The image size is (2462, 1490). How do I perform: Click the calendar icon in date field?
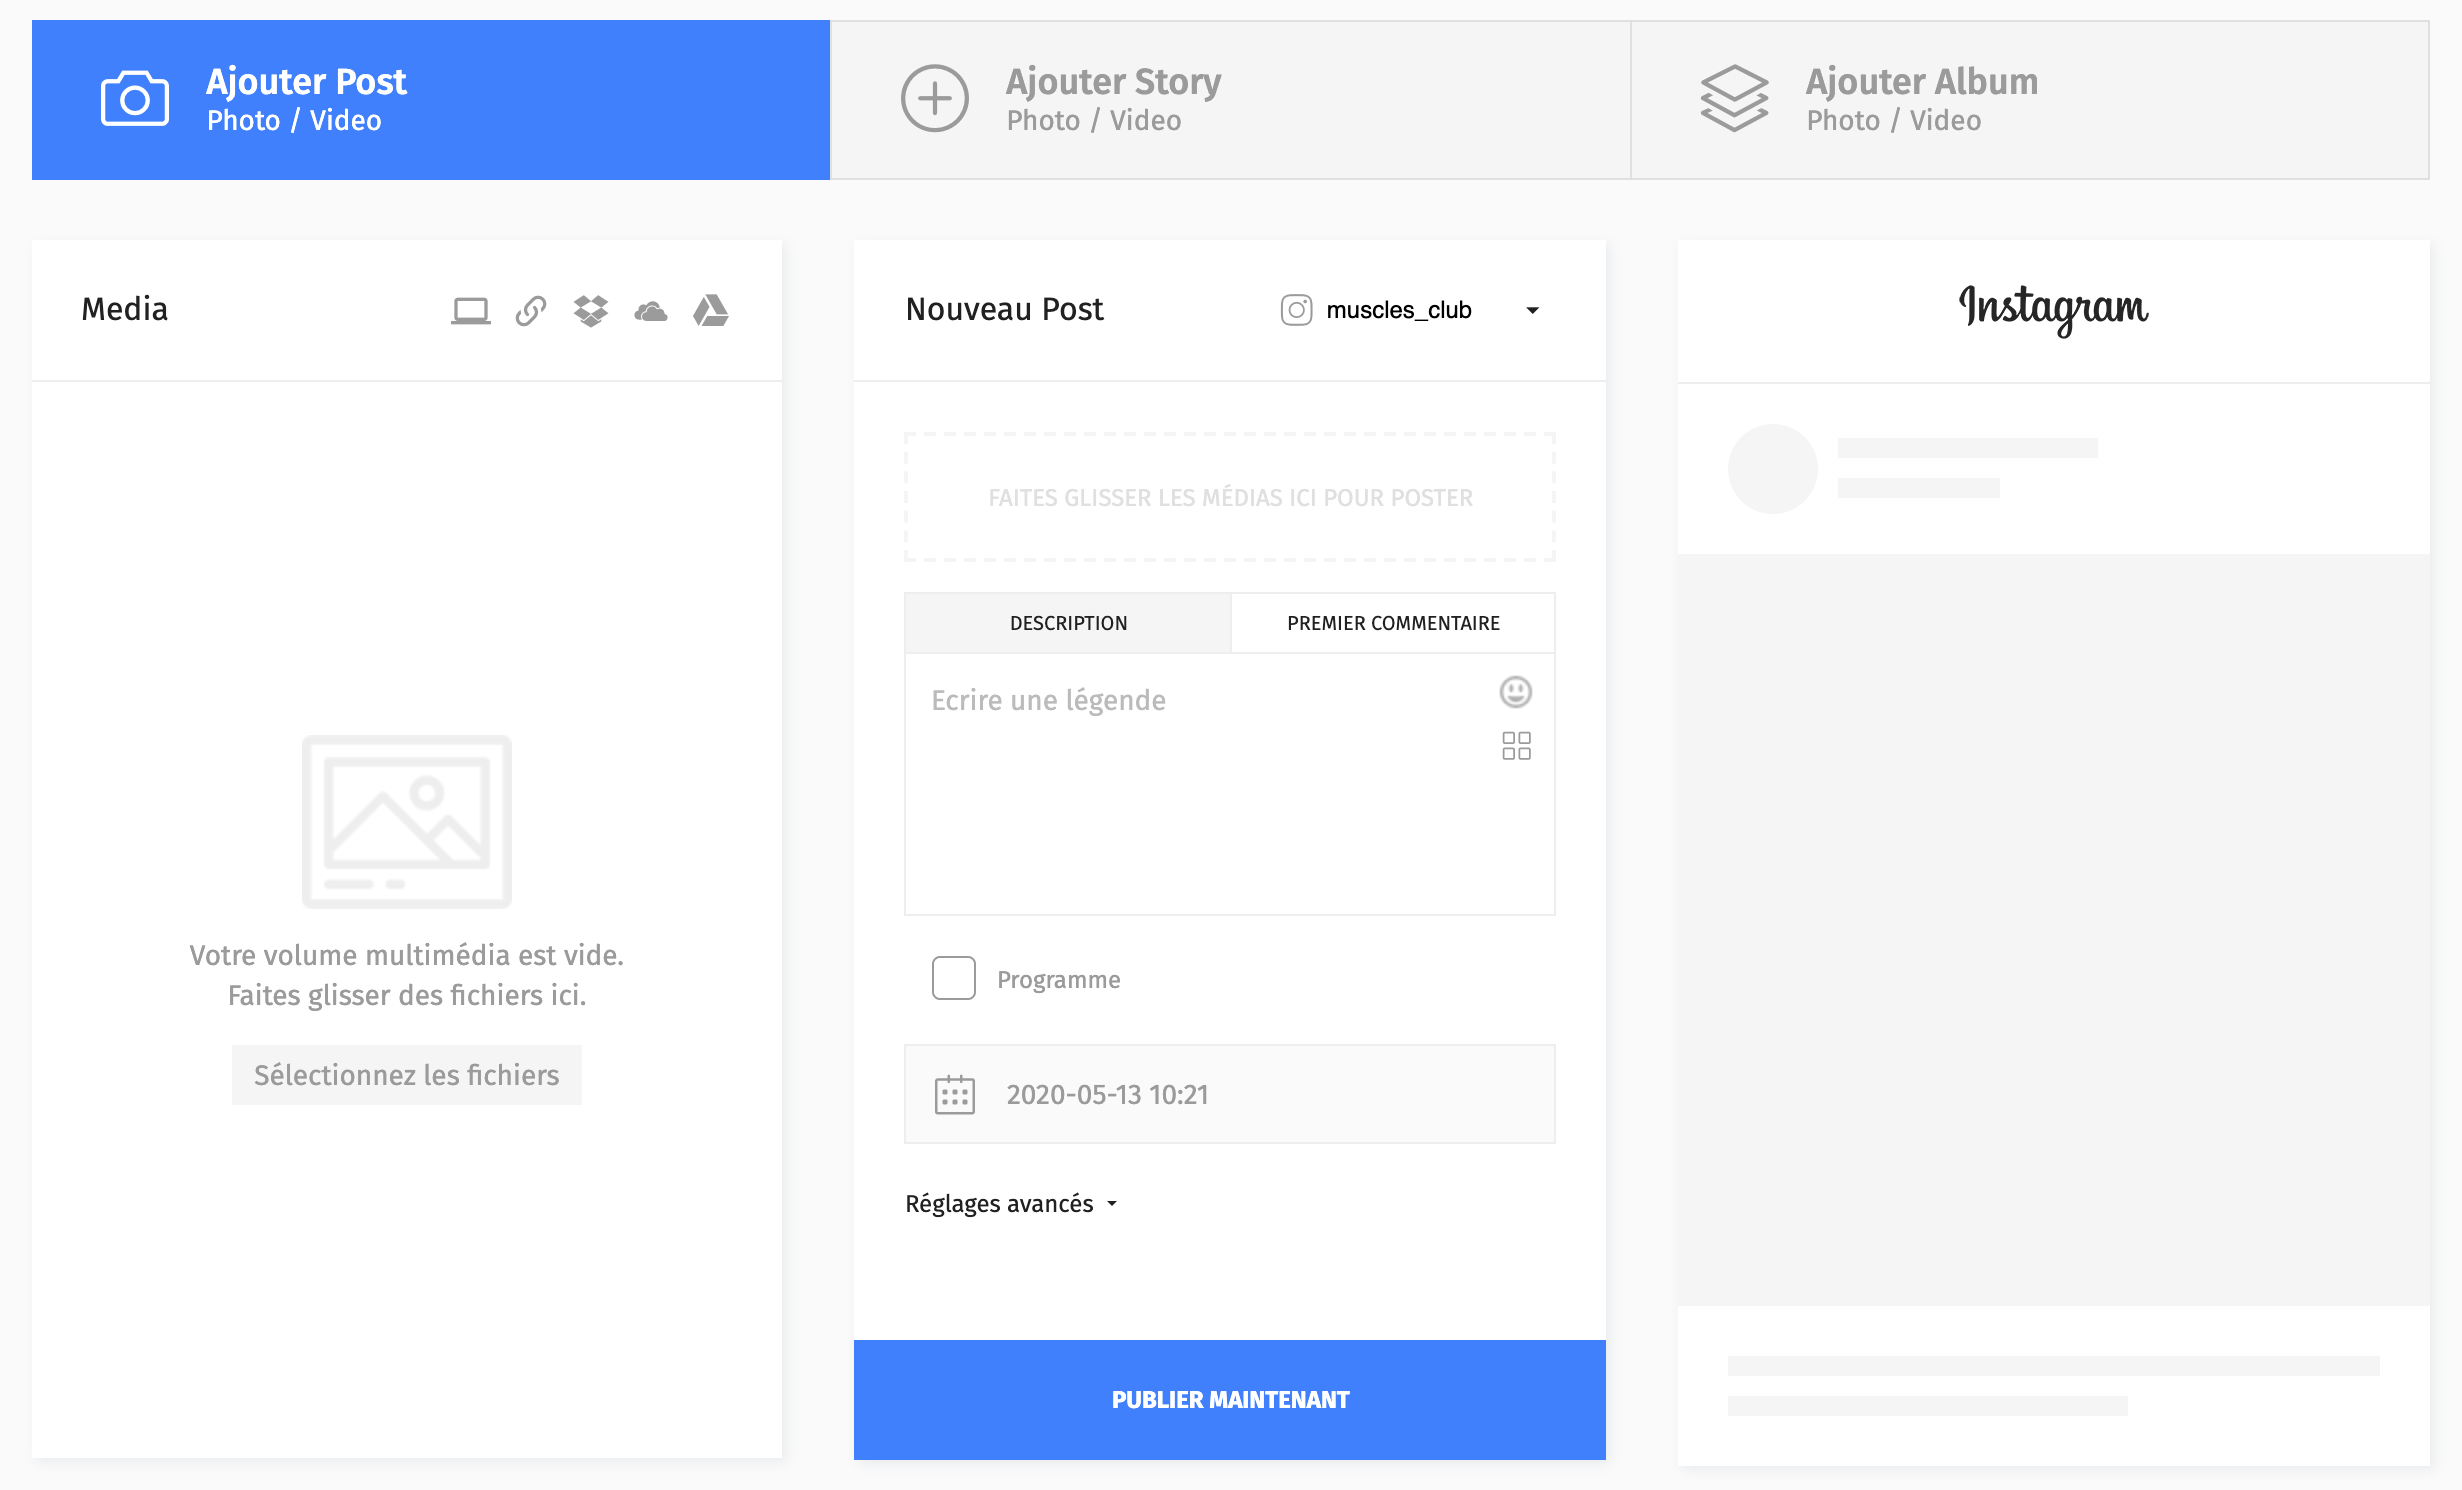coord(955,1095)
